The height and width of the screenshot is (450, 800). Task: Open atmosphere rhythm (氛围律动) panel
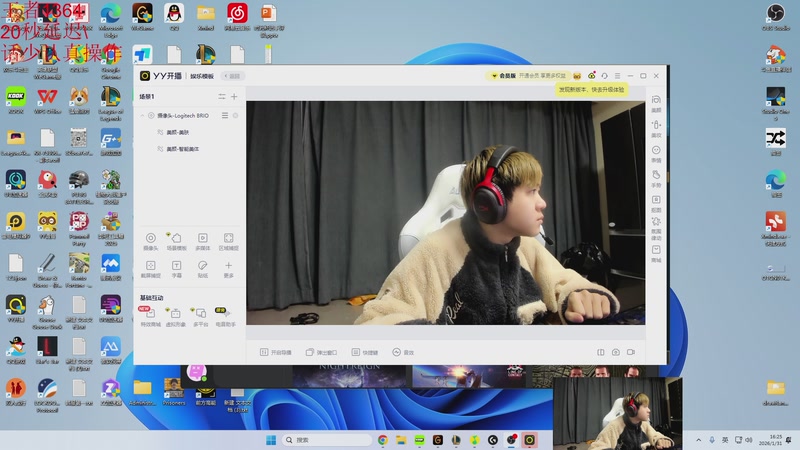click(x=656, y=228)
